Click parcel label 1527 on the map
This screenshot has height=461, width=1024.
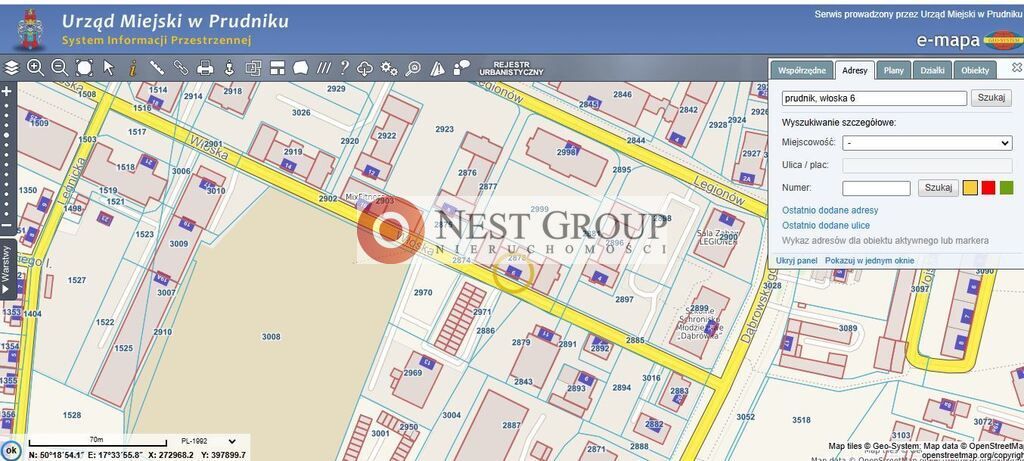click(x=76, y=280)
